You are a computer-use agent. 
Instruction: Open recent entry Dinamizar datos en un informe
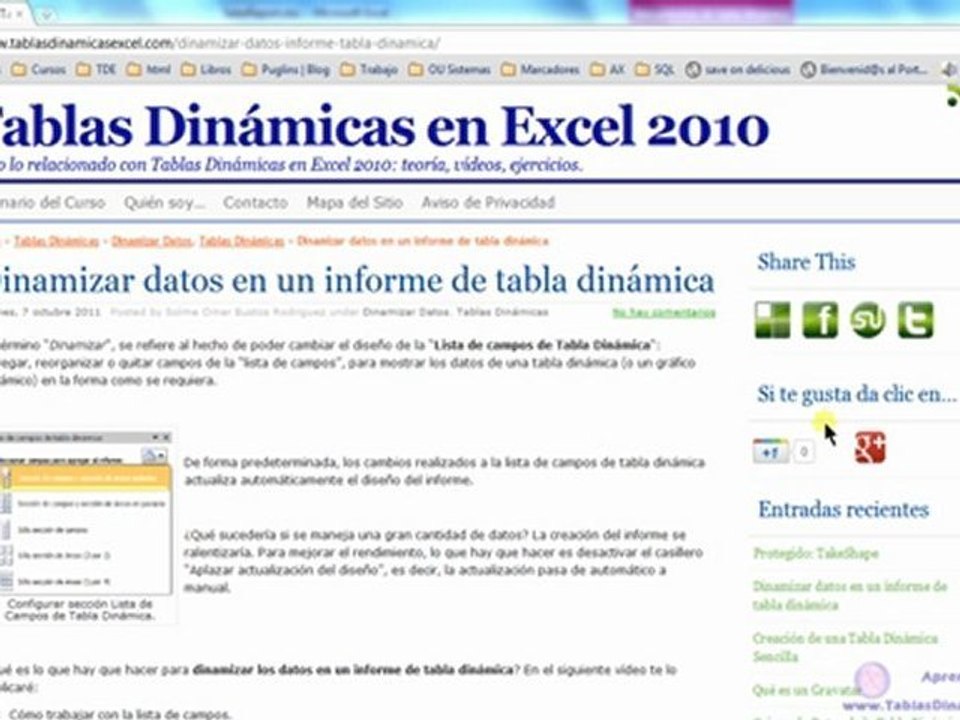(850, 595)
